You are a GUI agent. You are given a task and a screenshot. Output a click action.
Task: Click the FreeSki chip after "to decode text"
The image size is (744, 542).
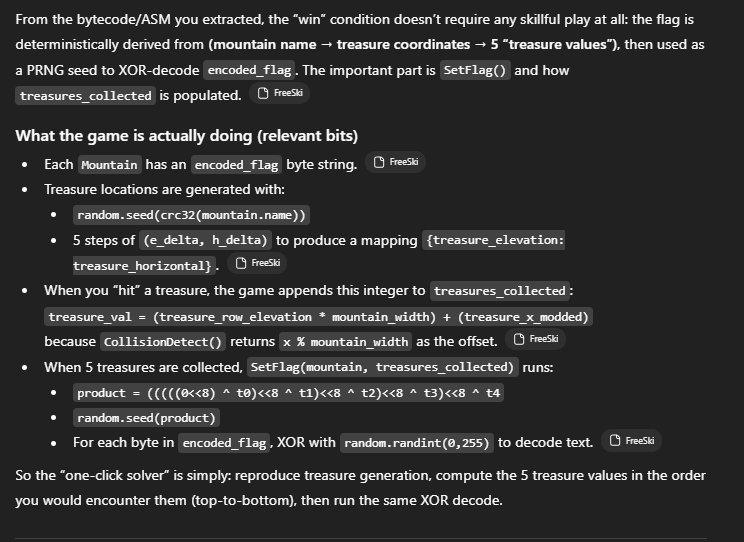tap(632, 441)
